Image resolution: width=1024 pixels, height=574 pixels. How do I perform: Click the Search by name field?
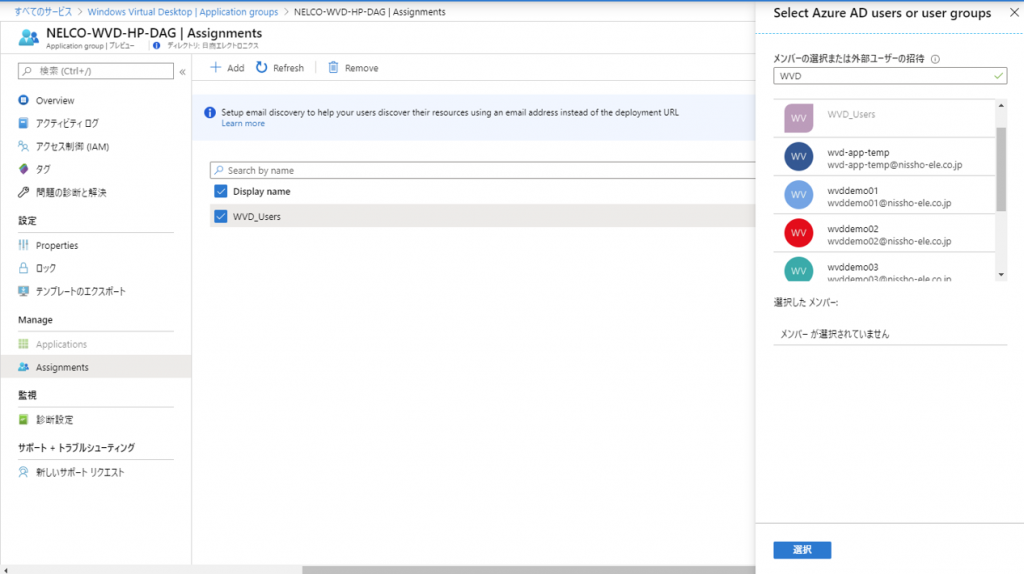pos(480,171)
